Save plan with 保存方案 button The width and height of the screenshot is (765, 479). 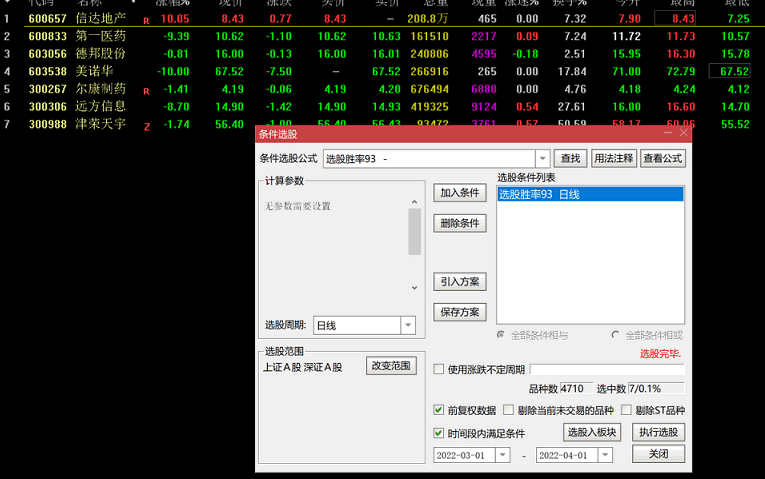(x=460, y=312)
